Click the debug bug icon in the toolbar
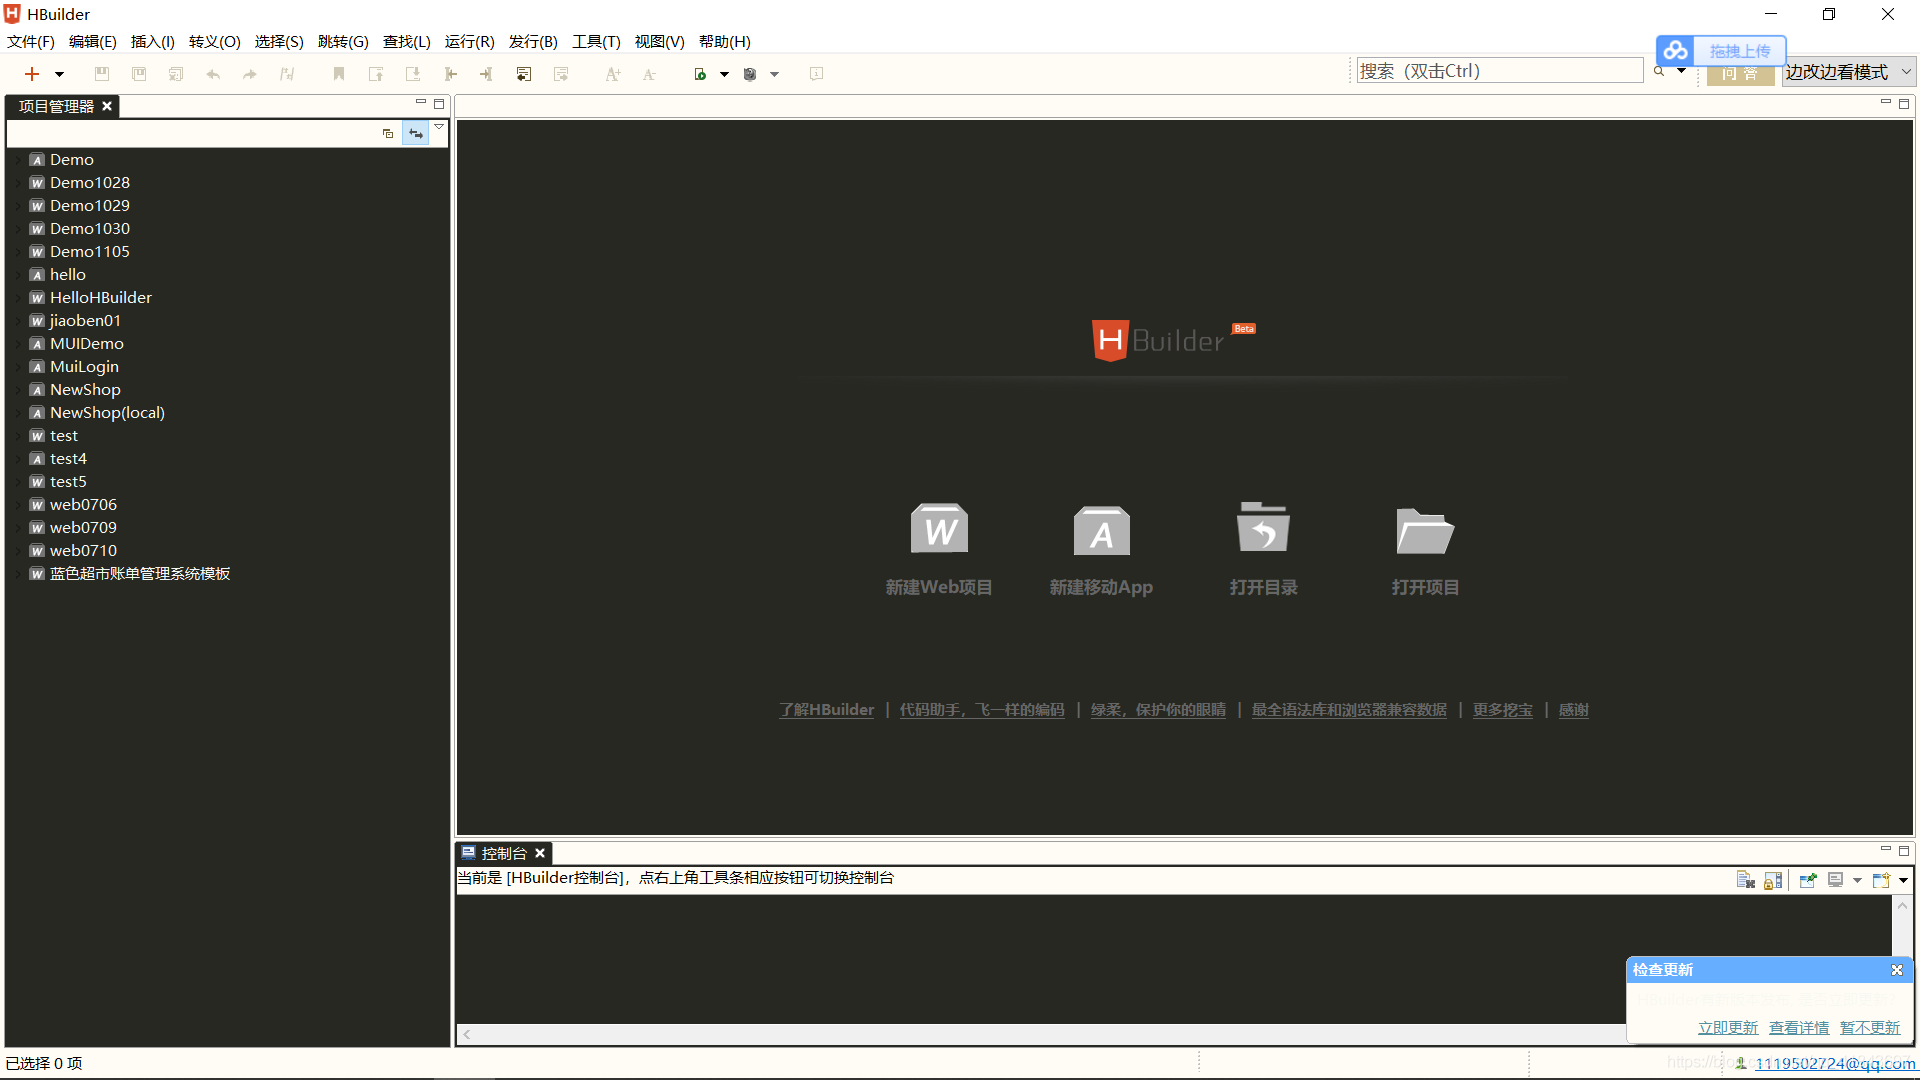This screenshot has height=1080, width=1920. pyautogui.click(x=750, y=74)
